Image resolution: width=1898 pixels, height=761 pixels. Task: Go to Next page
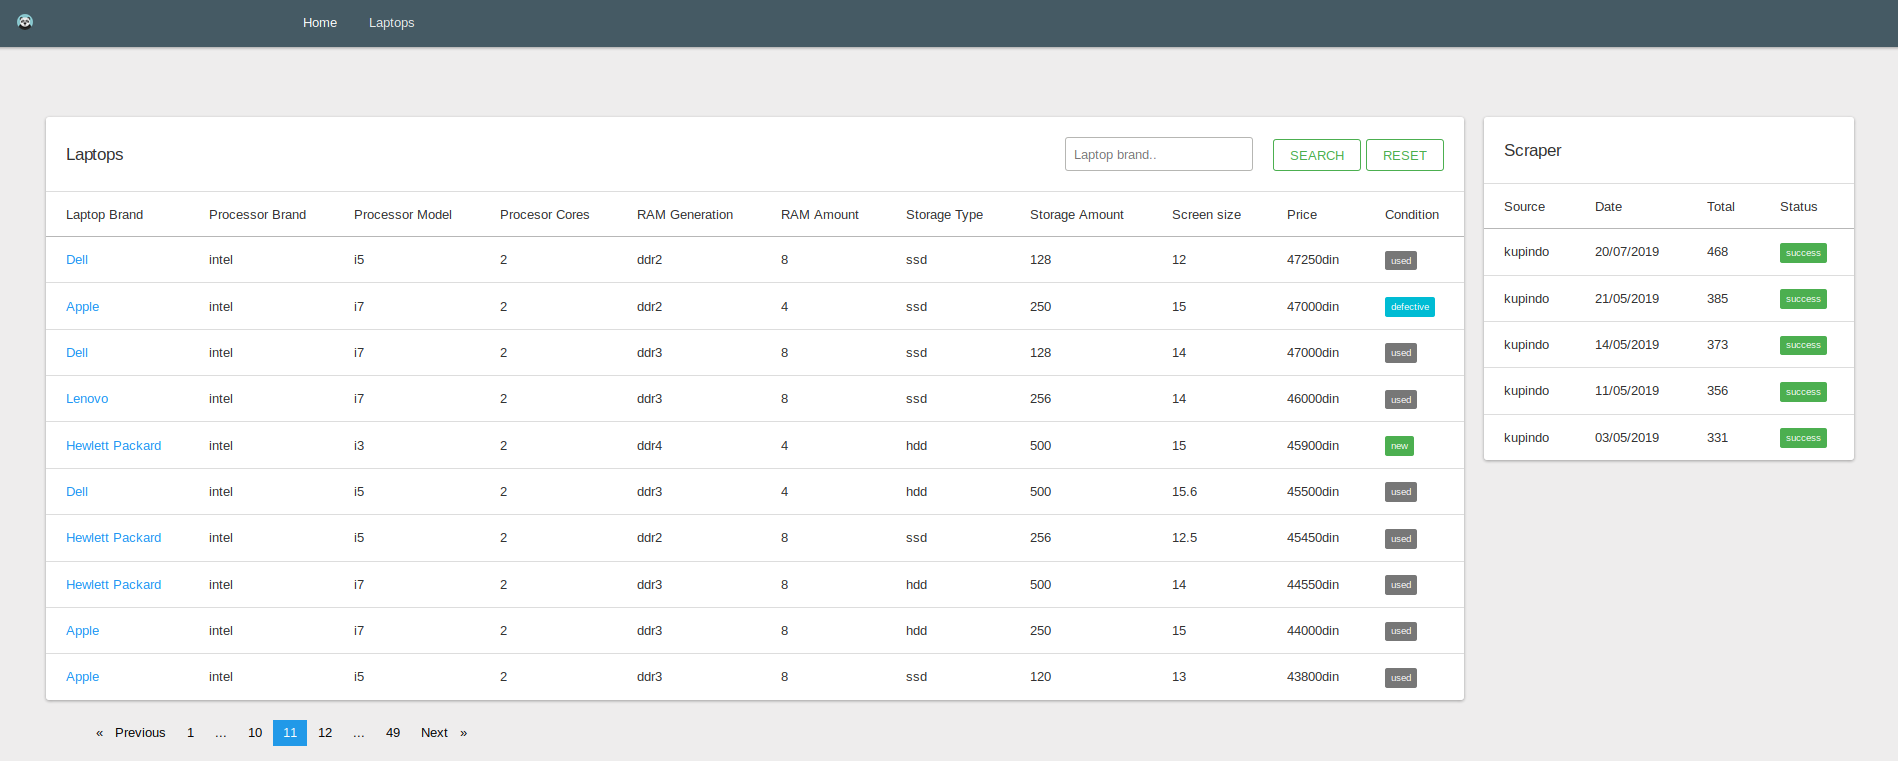(x=444, y=733)
